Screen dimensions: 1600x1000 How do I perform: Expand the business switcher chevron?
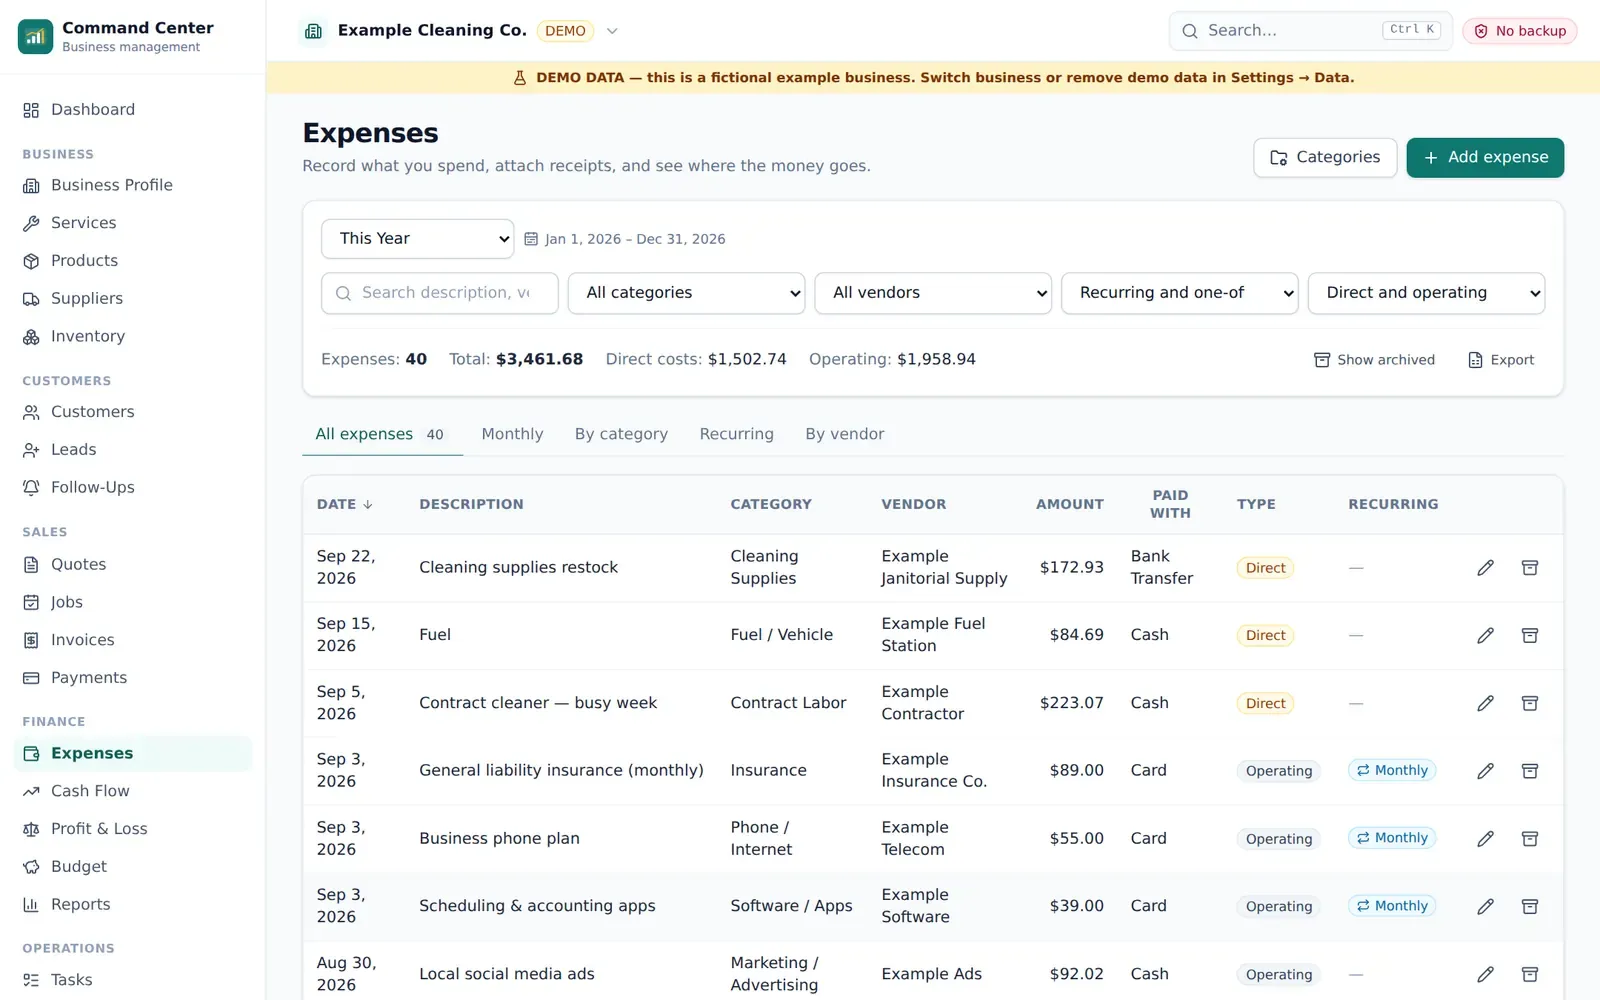(x=612, y=31)
